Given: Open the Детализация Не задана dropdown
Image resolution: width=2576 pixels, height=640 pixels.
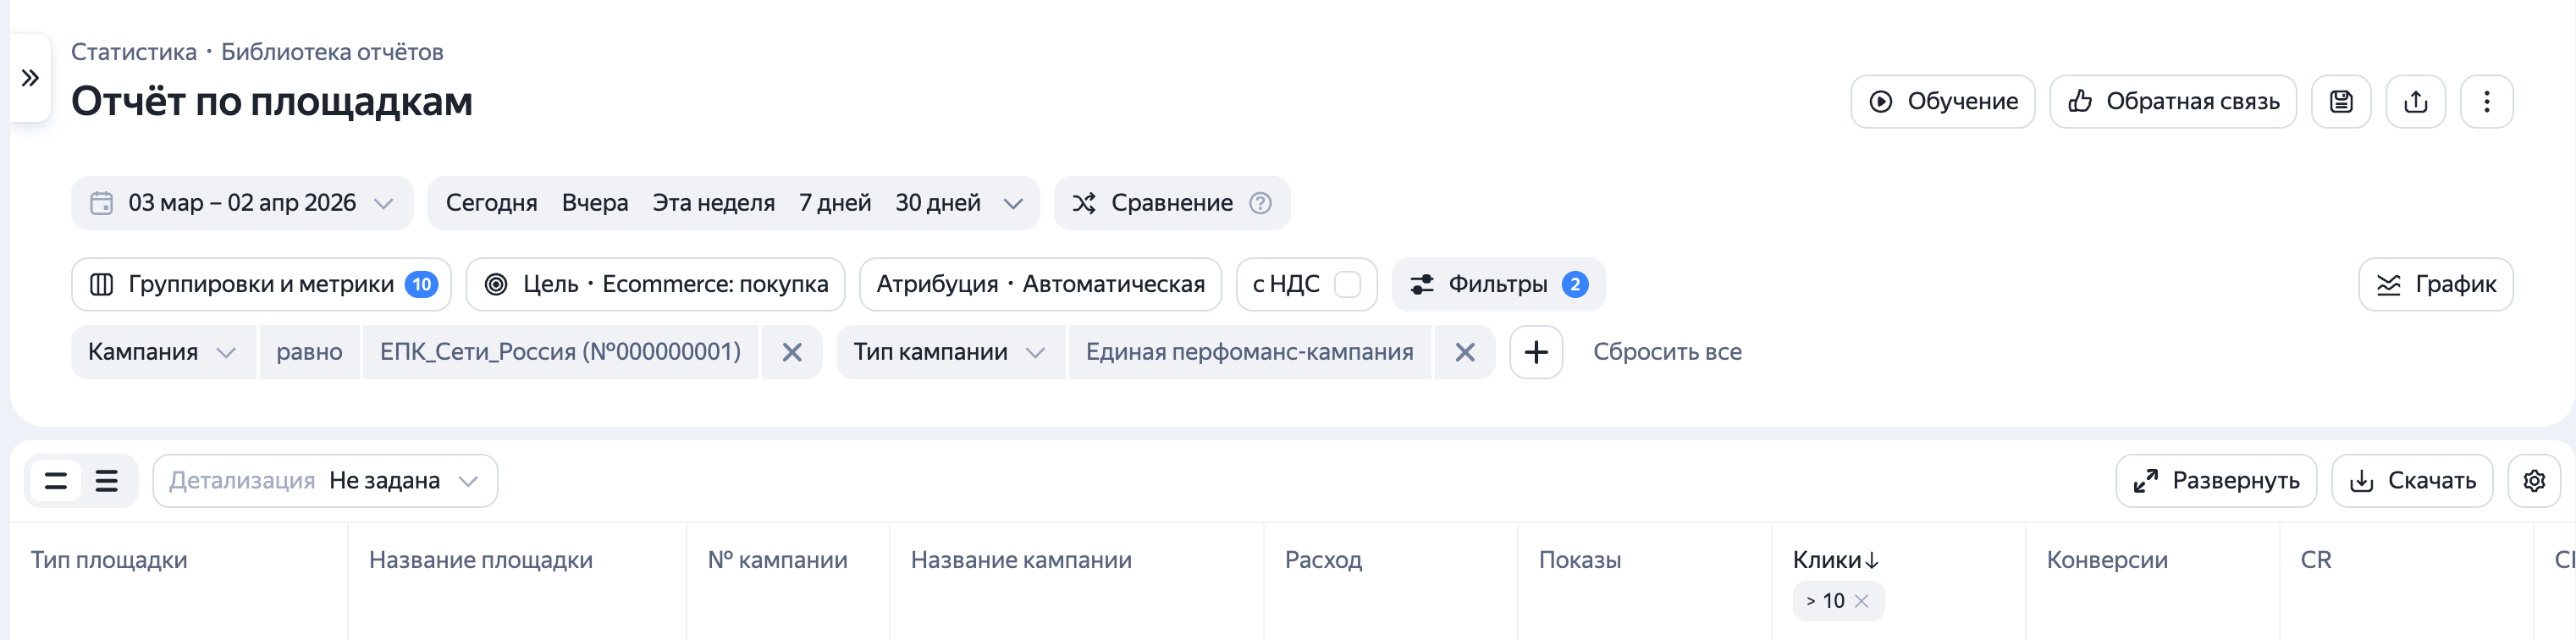Looking at the screenshot, I should pyautogui.click(x=325, y=481).
